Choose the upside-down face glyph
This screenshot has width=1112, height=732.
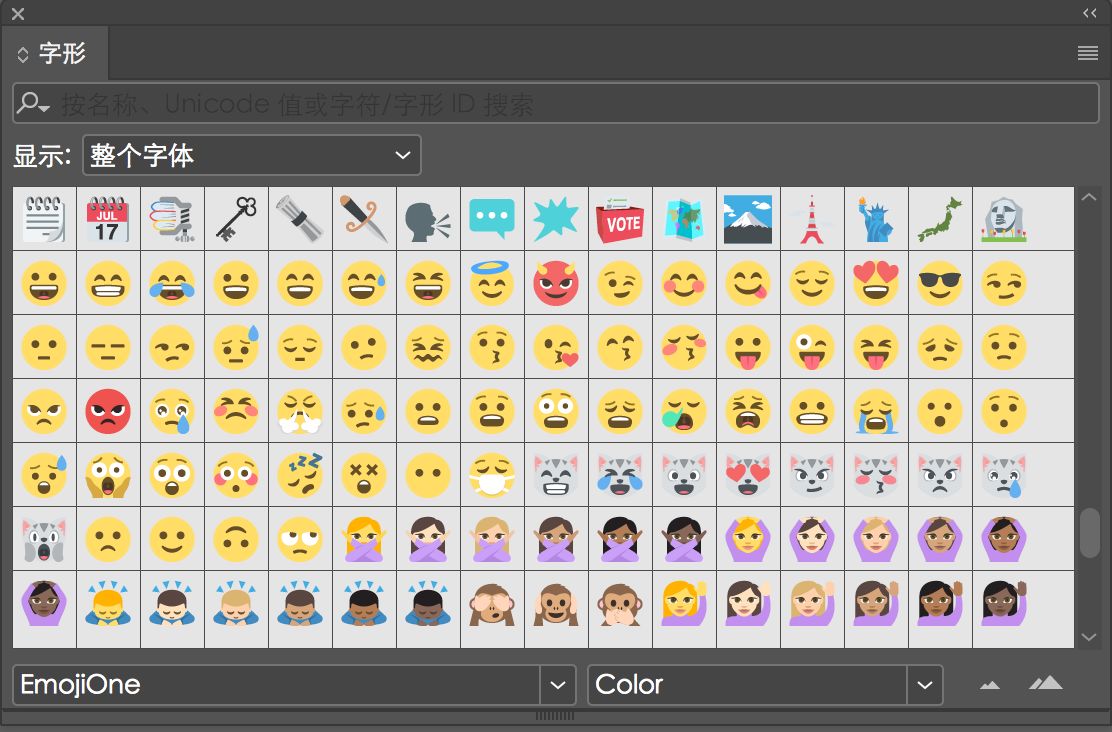tap(236, 539)
